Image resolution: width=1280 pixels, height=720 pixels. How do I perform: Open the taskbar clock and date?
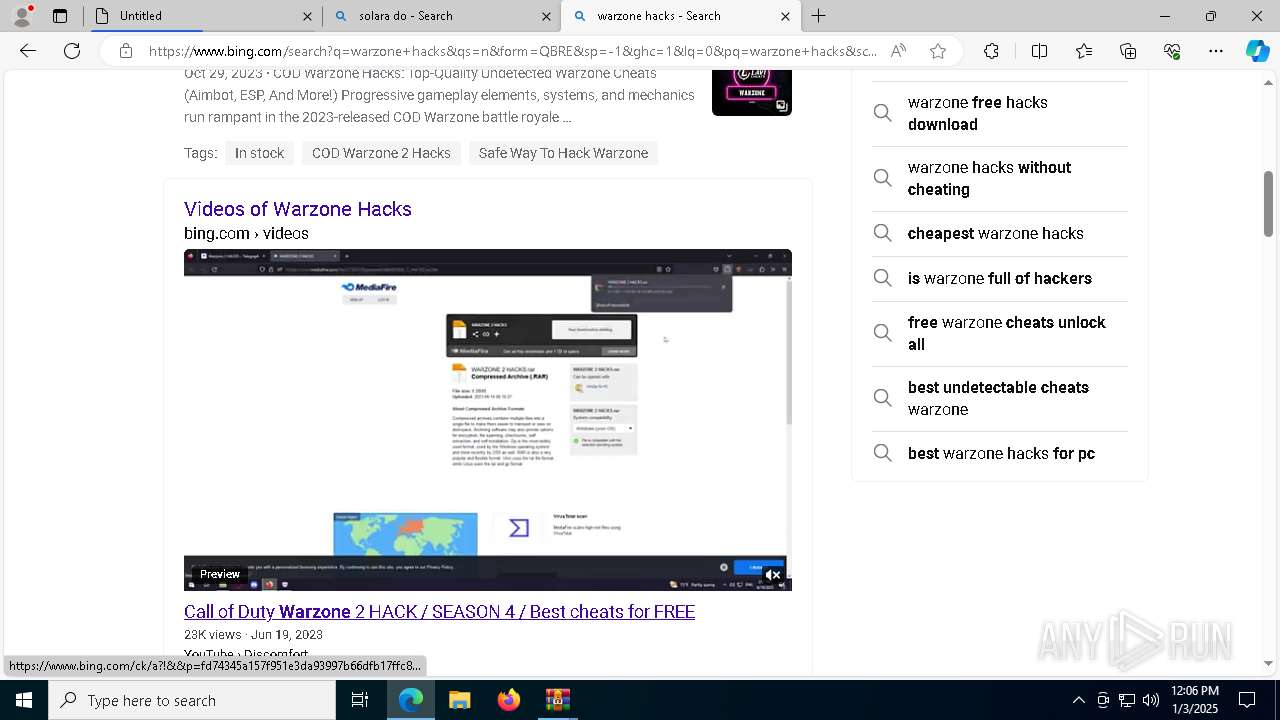(1194, 700)
